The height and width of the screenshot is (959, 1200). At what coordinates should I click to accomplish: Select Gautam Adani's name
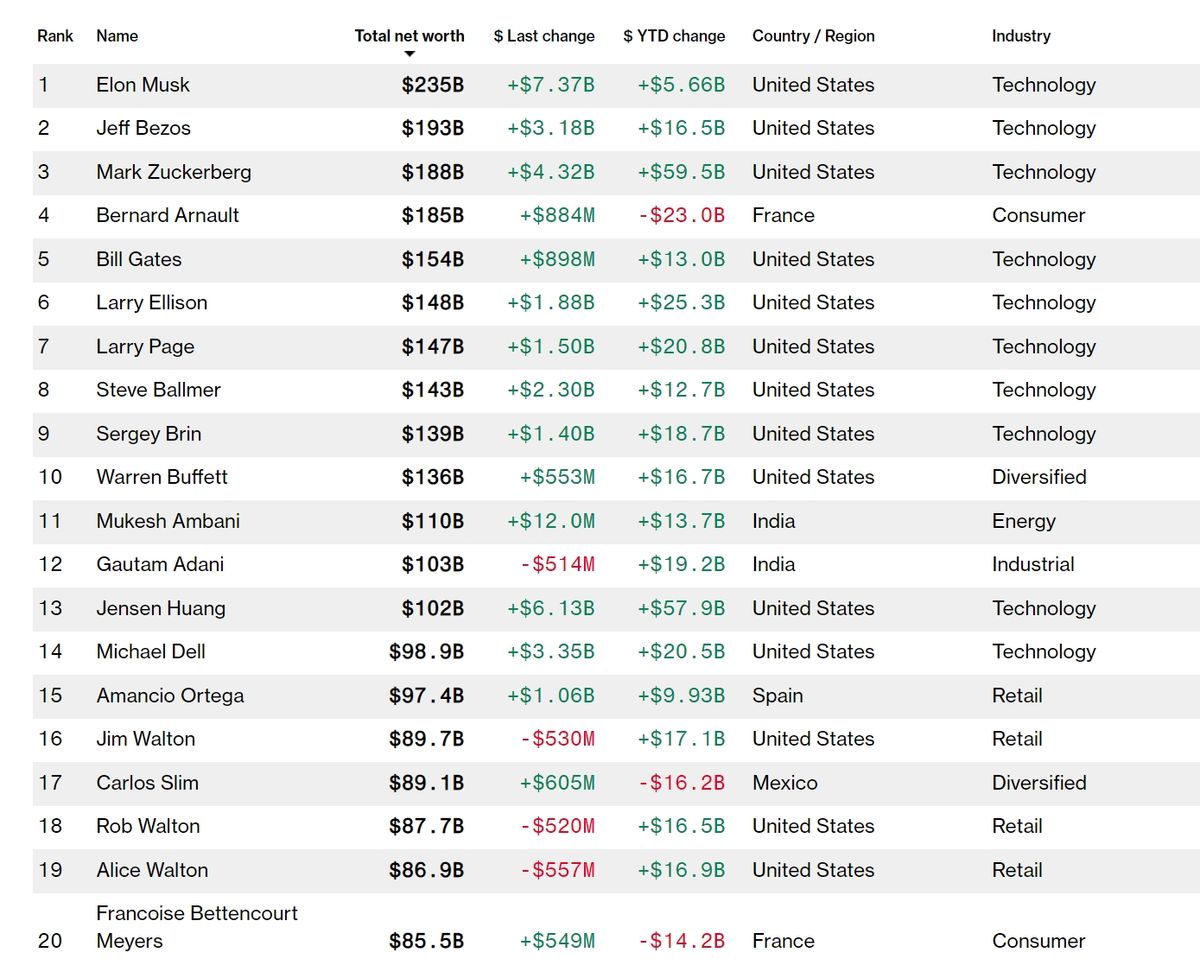pyautogui.click(x=160, y=564)
